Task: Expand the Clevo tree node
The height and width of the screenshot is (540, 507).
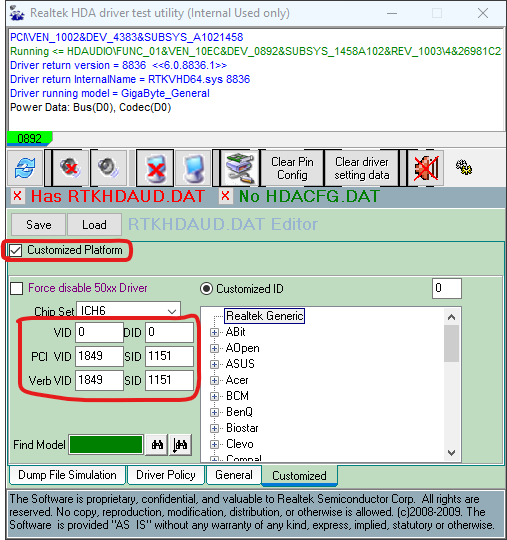Action: pos(214,445)
